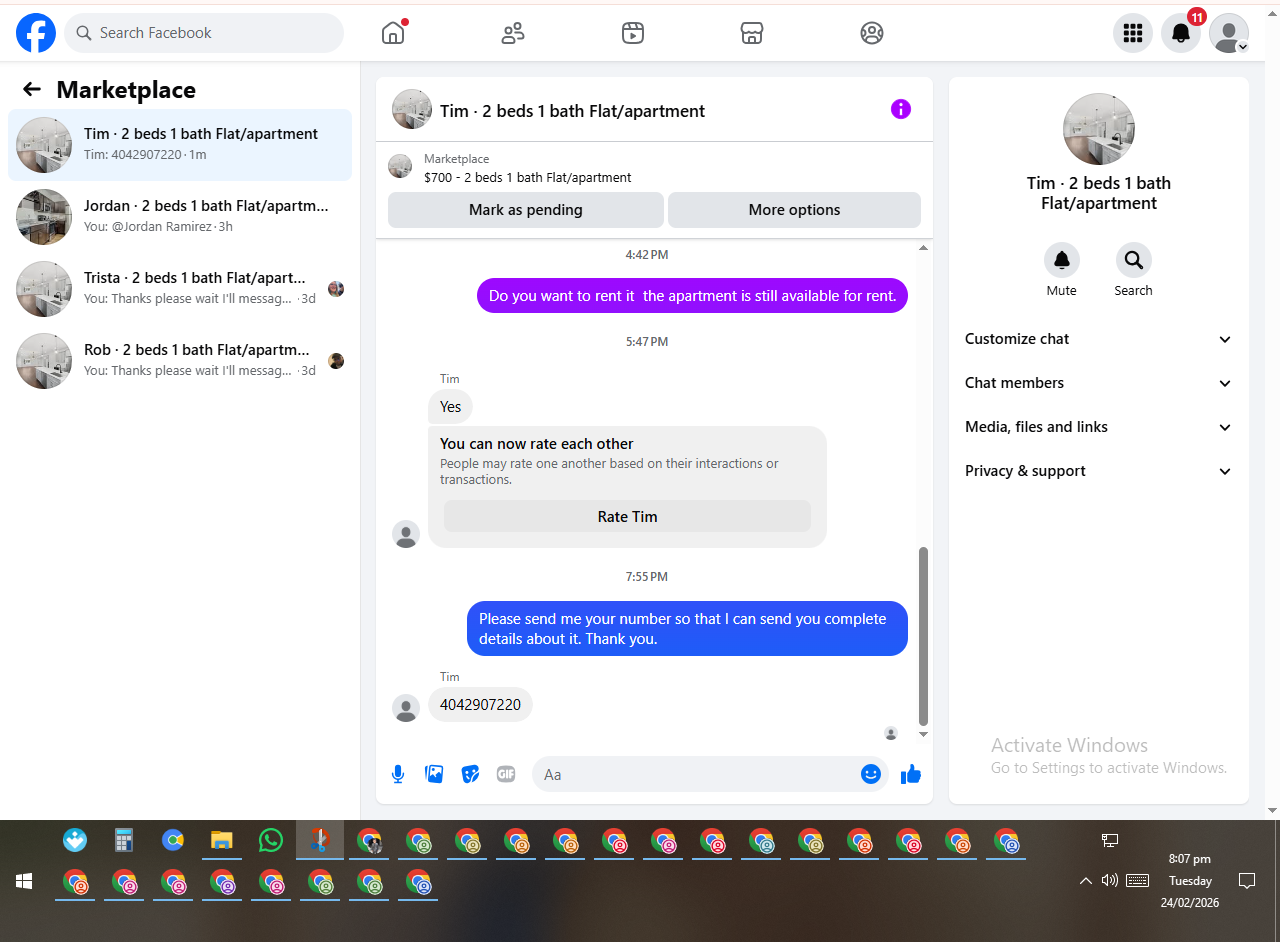
Task: Click the taskbar volume speaker icon
Action: pos(1109,880)
